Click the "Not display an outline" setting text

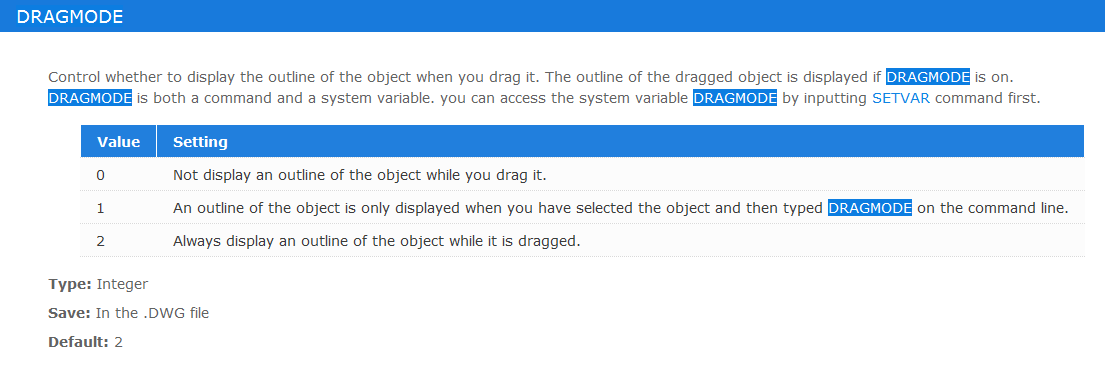click(359, 175)
